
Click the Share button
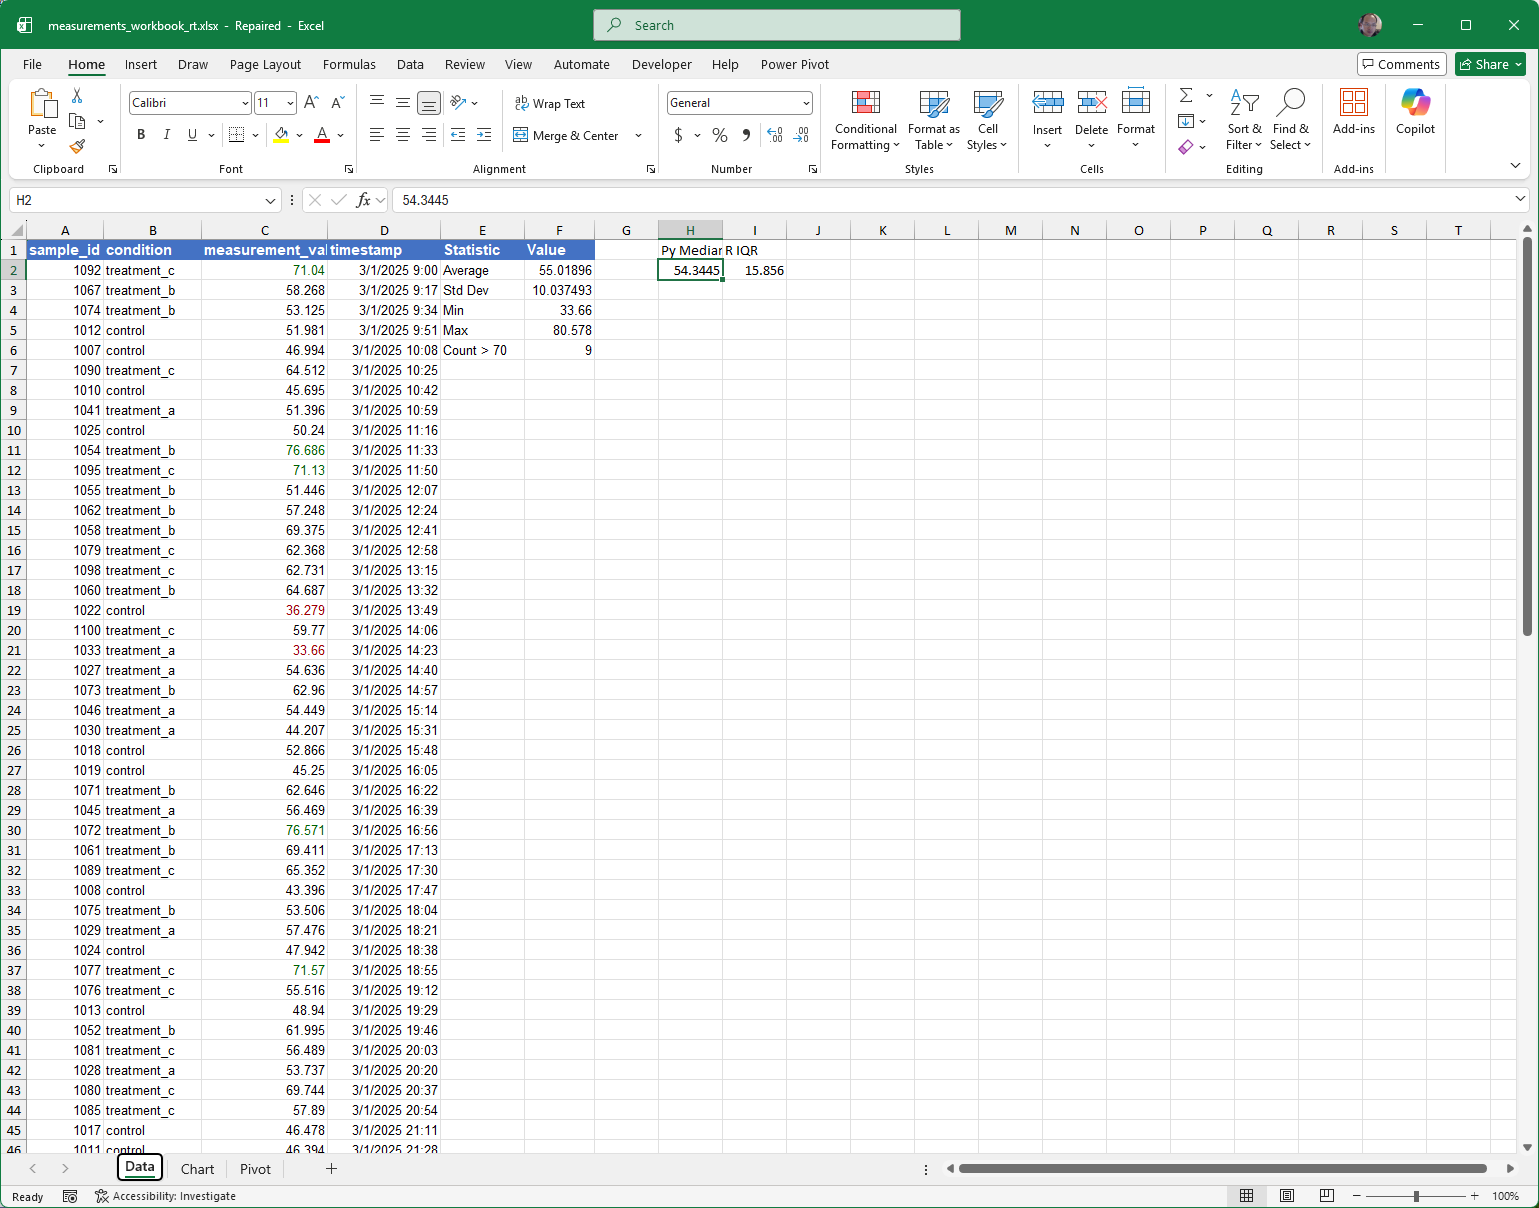1490,64
